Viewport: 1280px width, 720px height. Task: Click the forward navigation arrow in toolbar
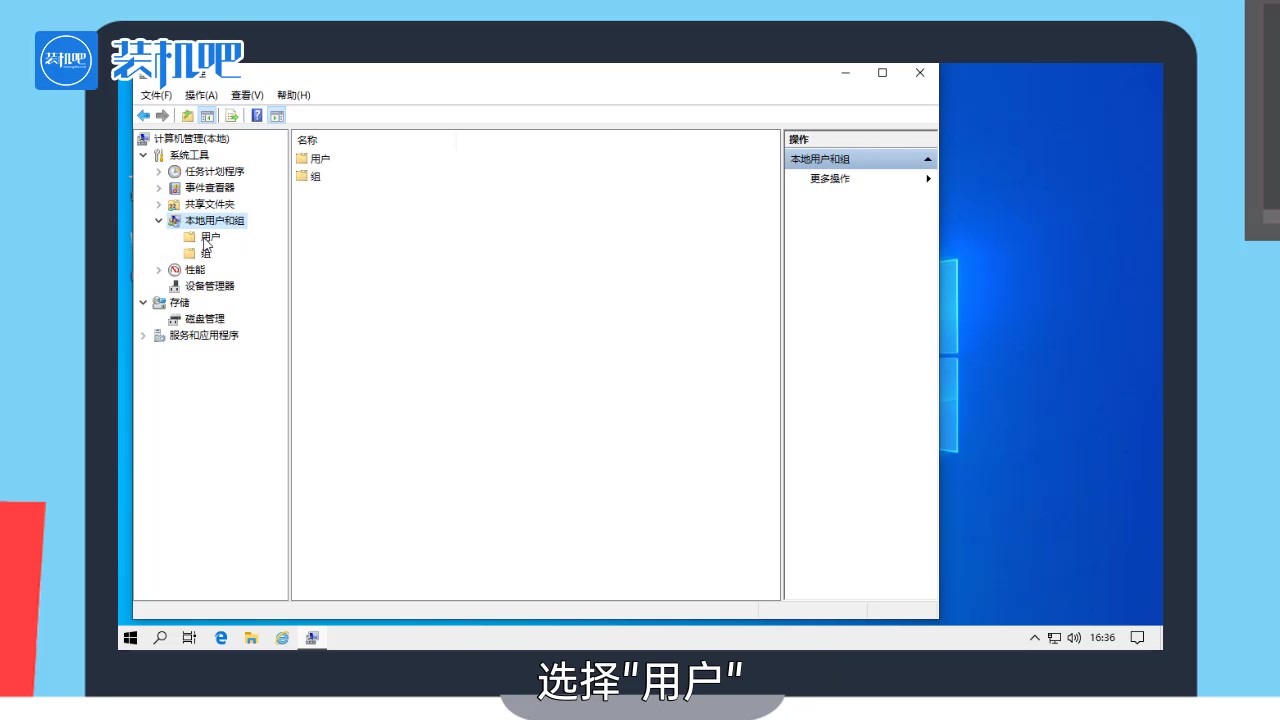(162, 115)
